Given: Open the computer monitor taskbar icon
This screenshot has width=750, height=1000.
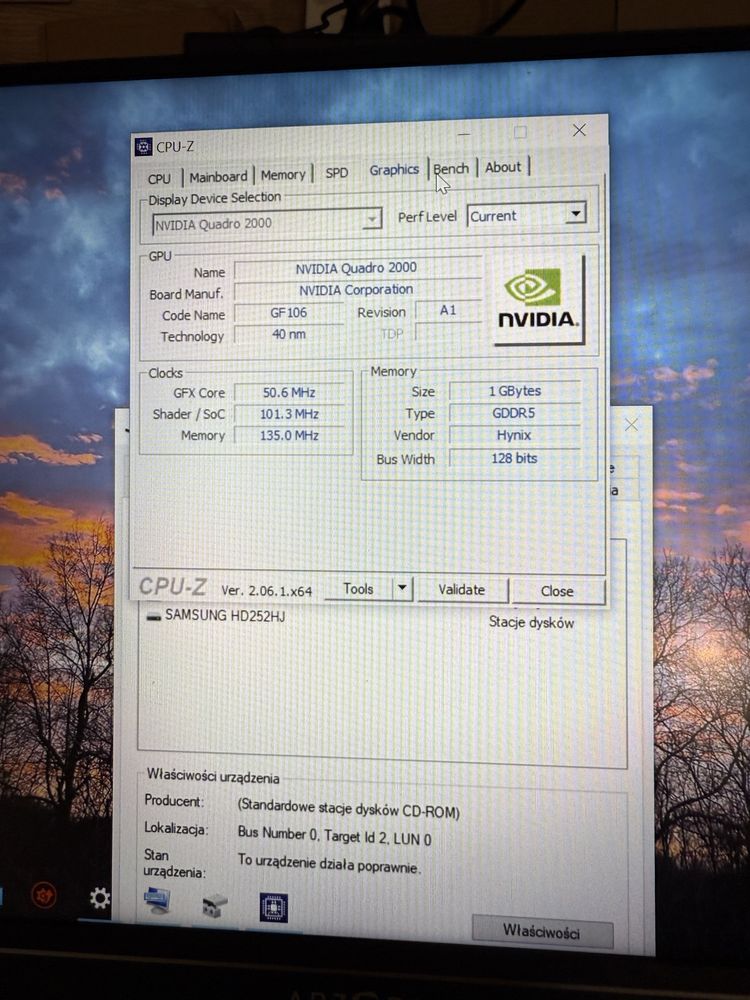Looking at the screenshot, I should (157, 901).
